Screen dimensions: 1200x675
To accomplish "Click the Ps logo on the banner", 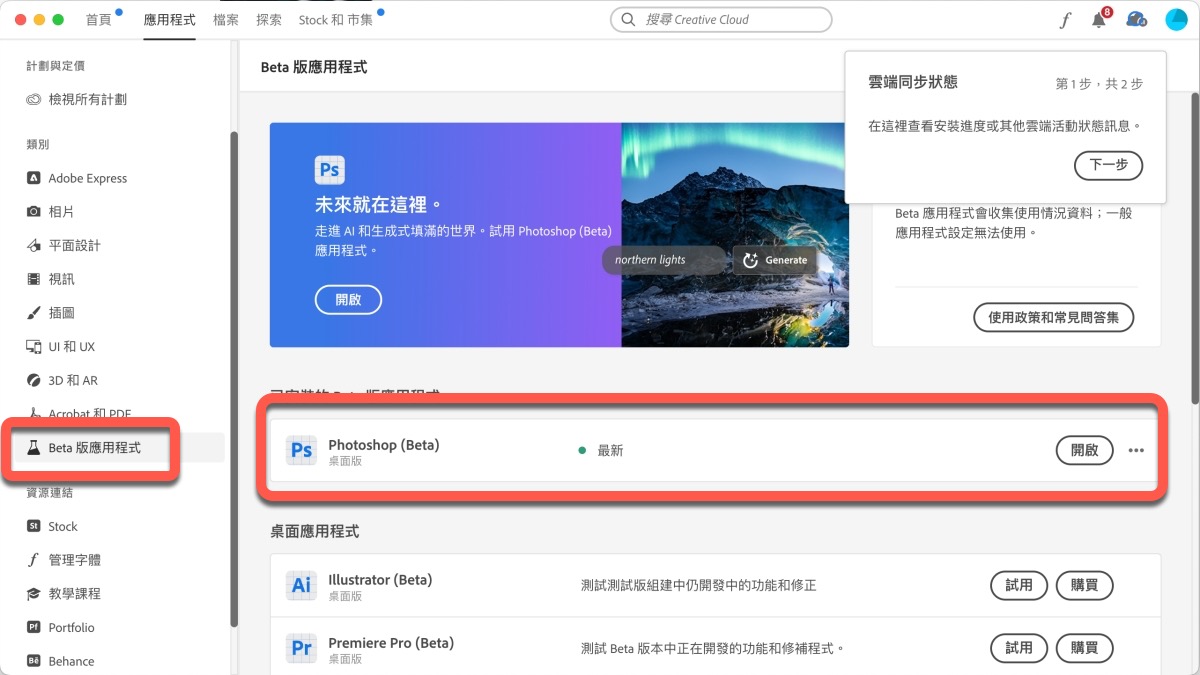I will [x=329, y=169].
